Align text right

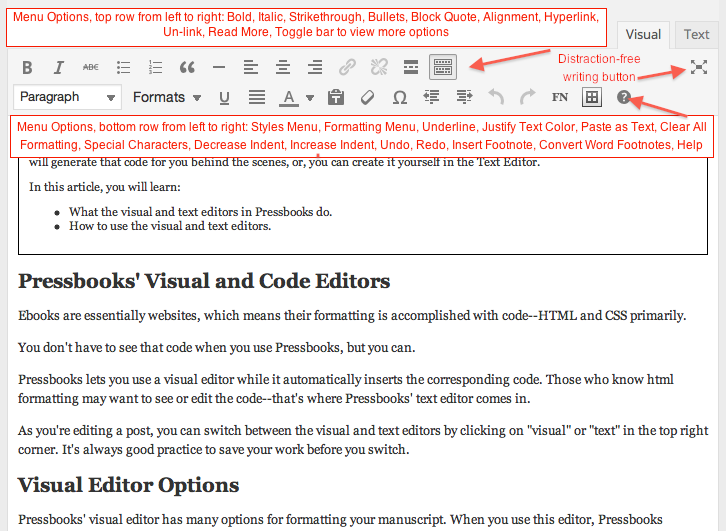click(x=315, y=68)
